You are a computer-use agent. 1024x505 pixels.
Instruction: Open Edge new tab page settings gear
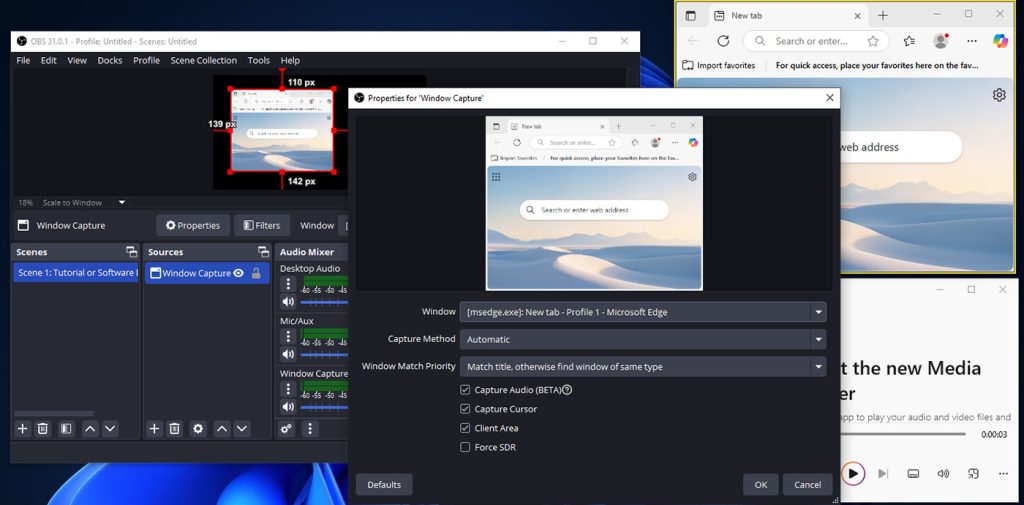999,95
